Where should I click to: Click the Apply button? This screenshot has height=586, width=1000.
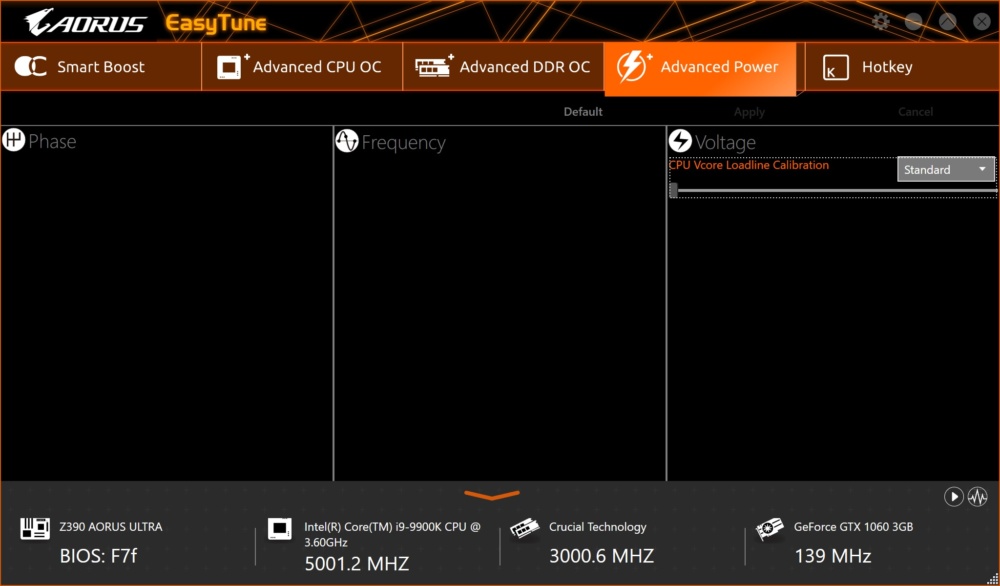[749, 112]
